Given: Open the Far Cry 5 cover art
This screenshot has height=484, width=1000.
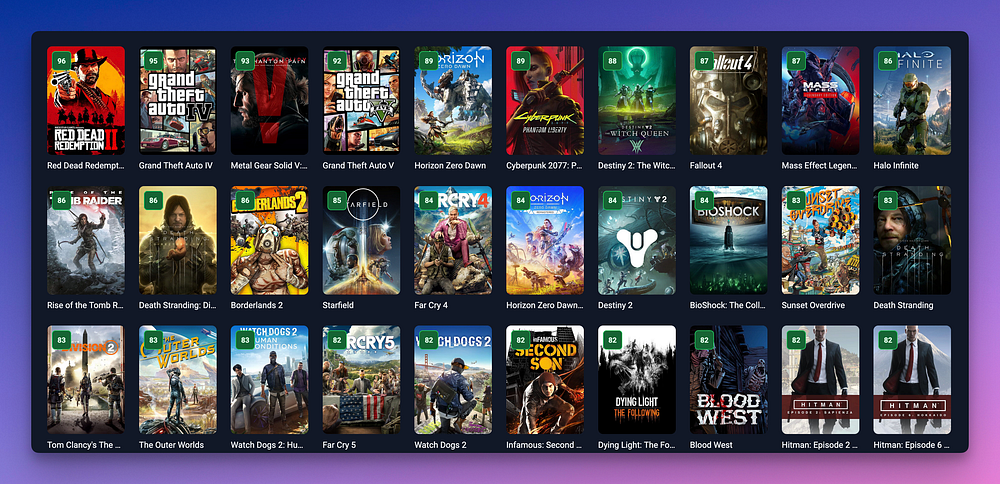Looking at the screenshot, I should 362,380.
